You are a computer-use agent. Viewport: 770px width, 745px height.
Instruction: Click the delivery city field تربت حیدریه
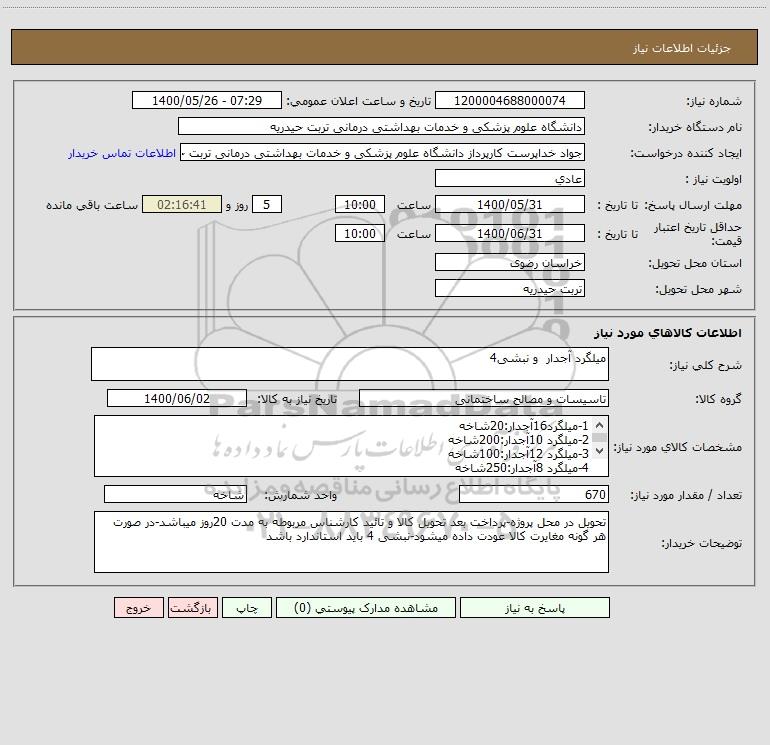point(510,288)
